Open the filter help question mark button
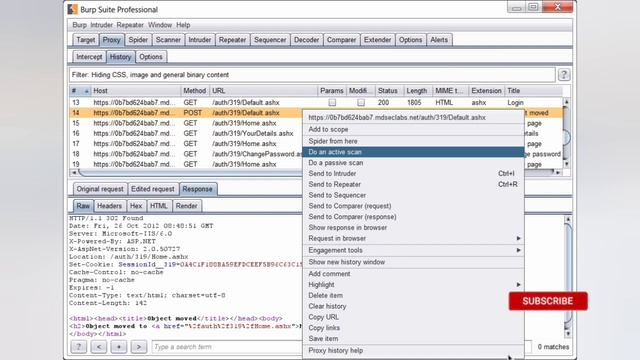 click(564, 75)
